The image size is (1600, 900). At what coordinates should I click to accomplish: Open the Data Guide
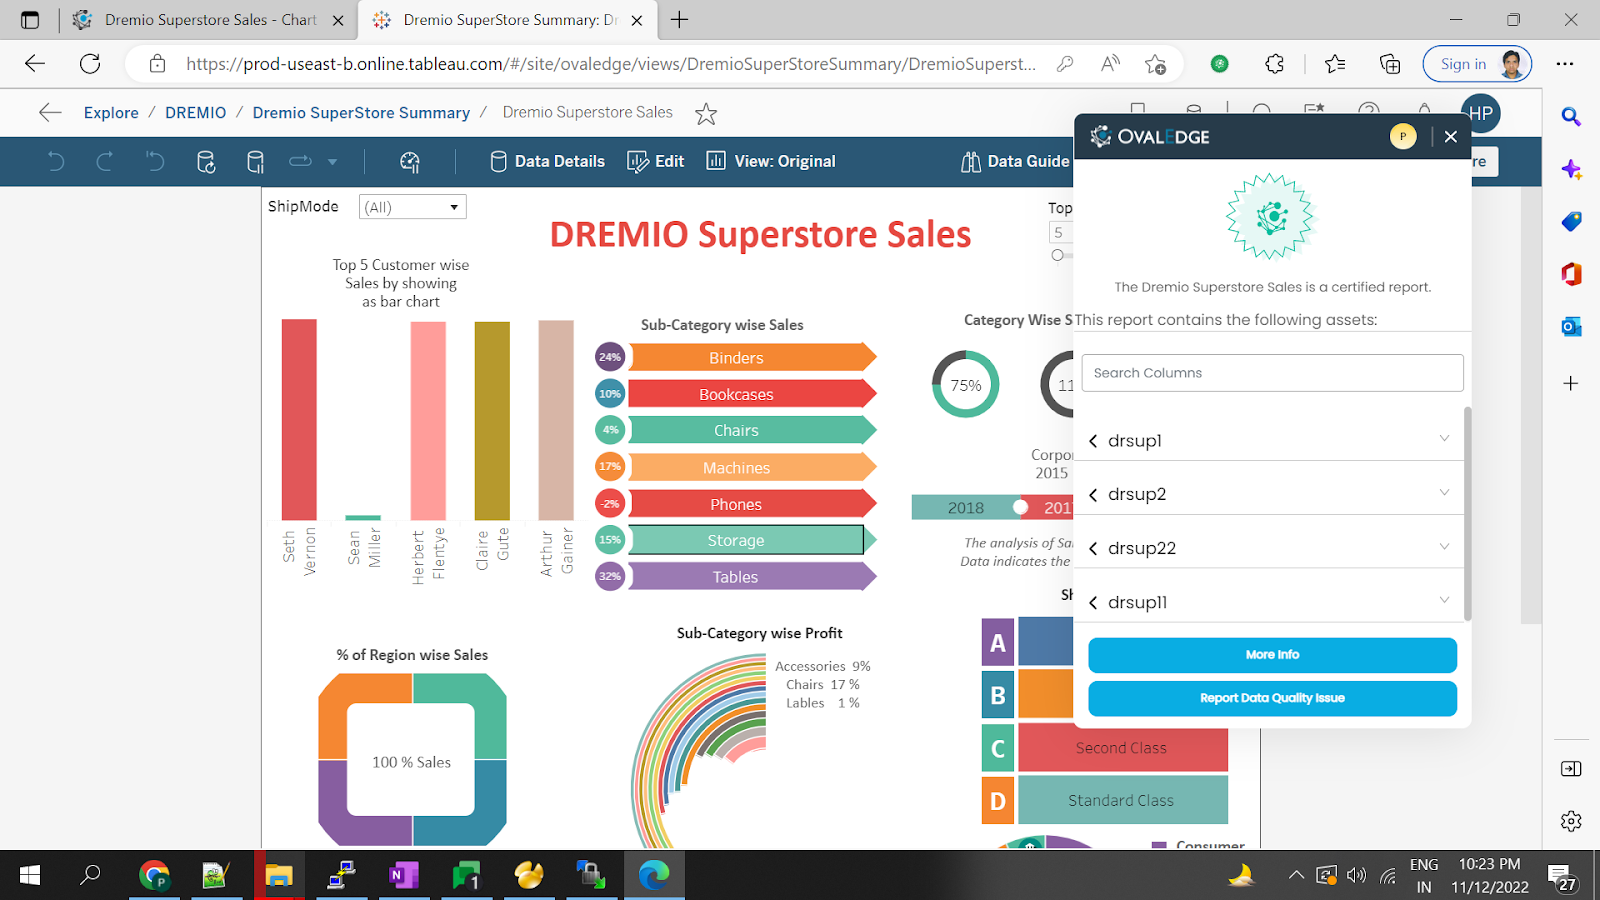(x=1016, y=161)
